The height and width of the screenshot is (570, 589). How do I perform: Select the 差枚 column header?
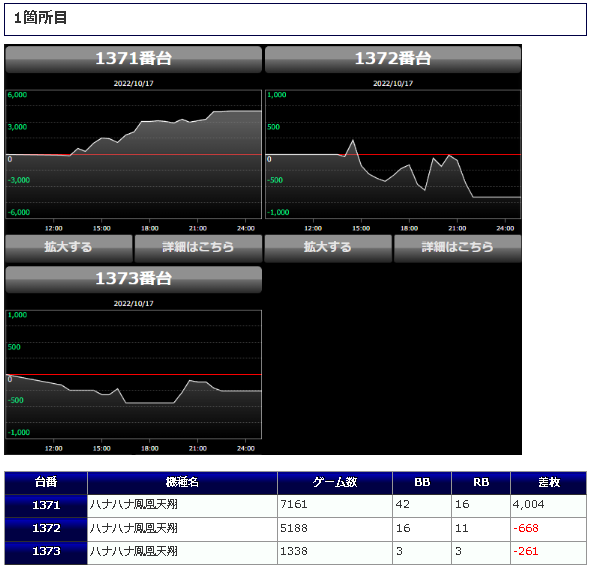(x=548, y=482)
